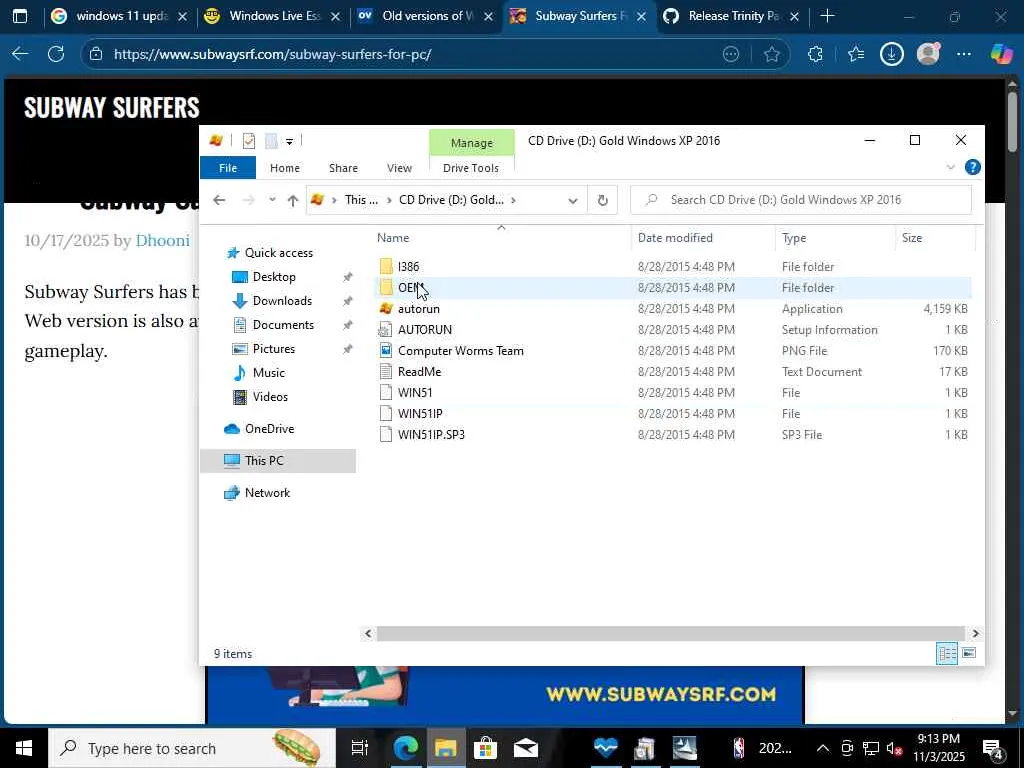This screenshot has width=1024, height=768.
Task: Switch to Windows Live Essentials browser tab
Action: (273, 16)
